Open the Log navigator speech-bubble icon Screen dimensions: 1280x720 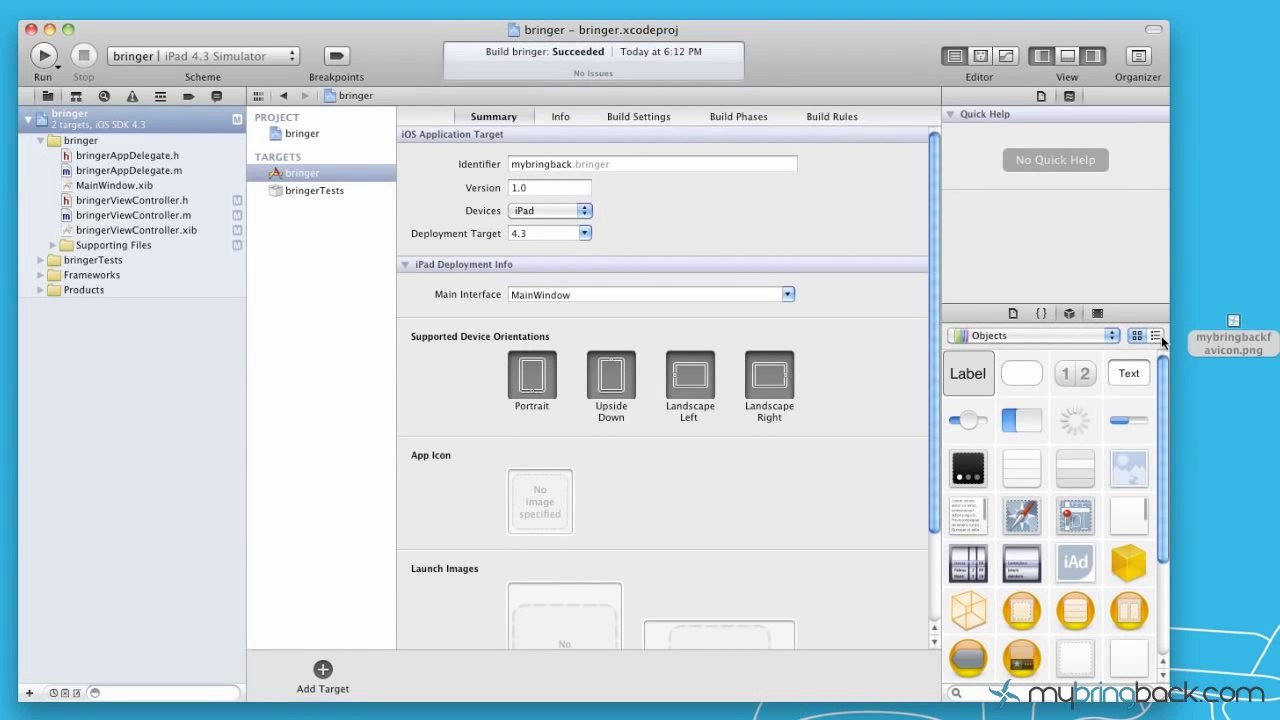pyautogui.click(x=216, y=96)
